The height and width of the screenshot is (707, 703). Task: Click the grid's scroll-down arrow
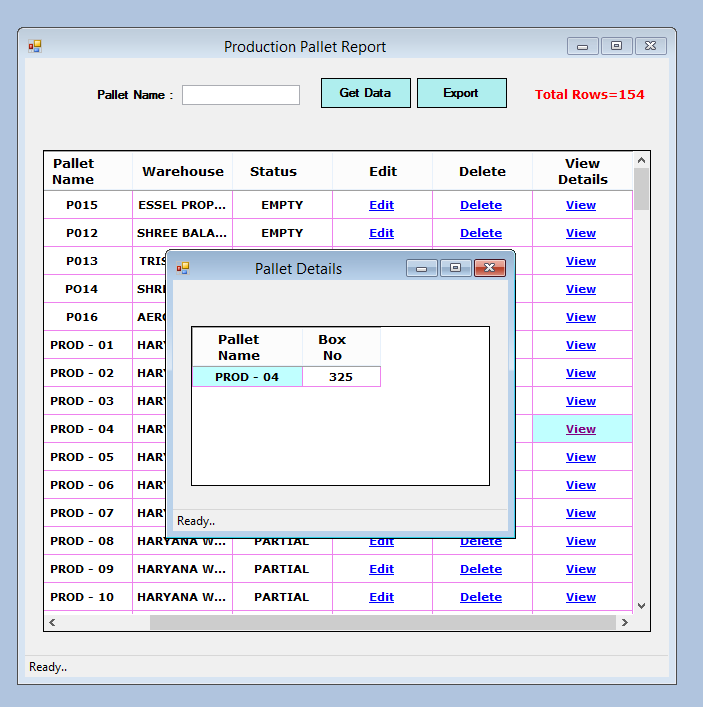tap(641, 606)
